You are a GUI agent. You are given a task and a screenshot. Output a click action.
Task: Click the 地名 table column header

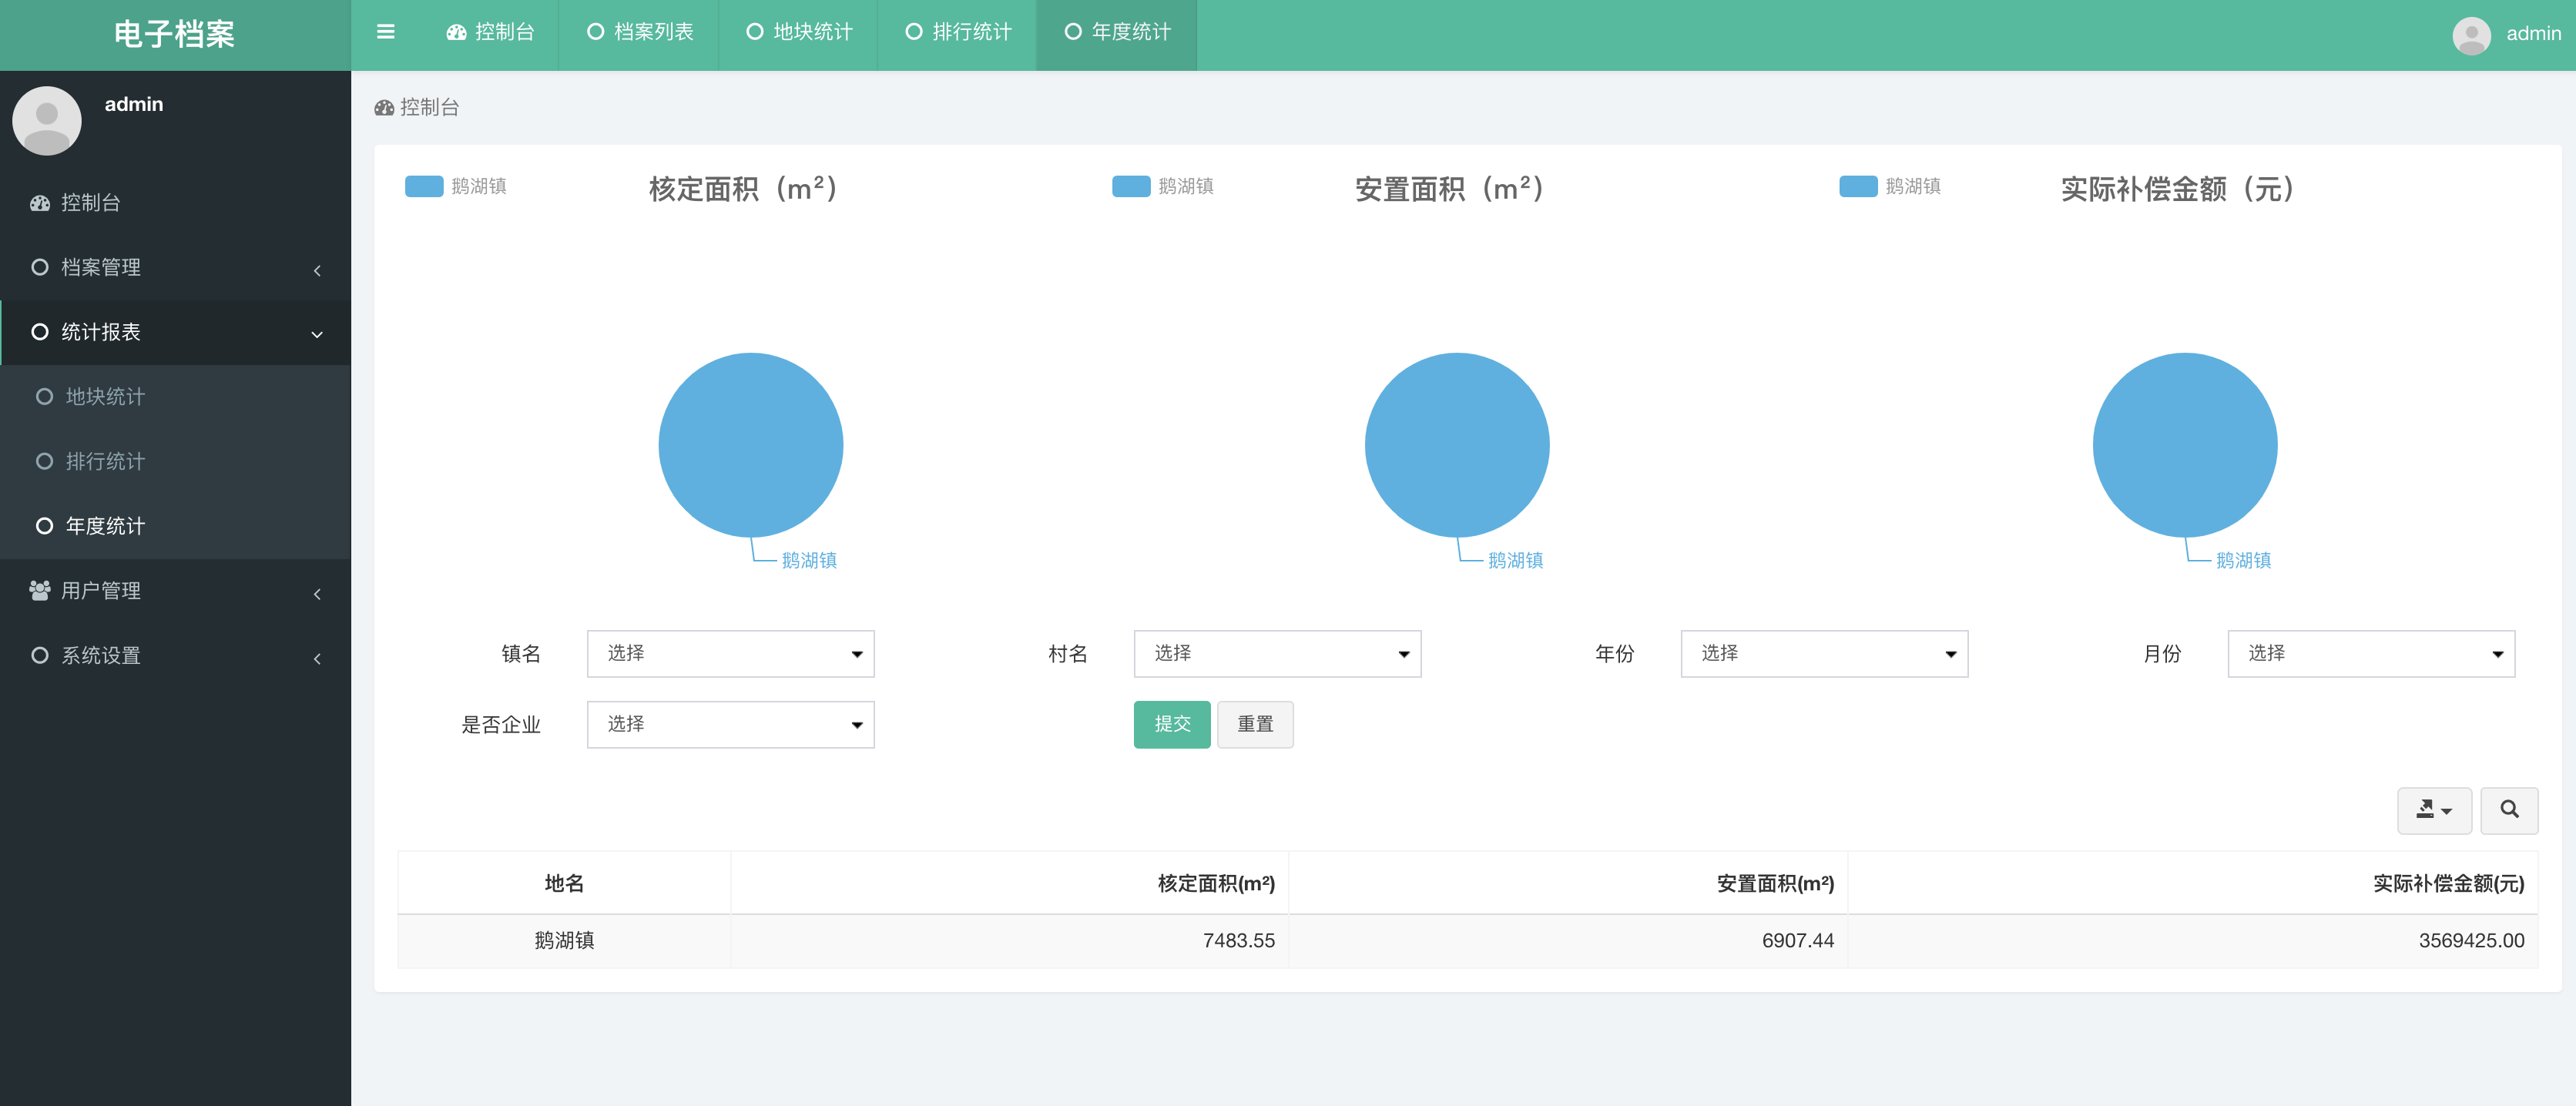pos(564,883)
